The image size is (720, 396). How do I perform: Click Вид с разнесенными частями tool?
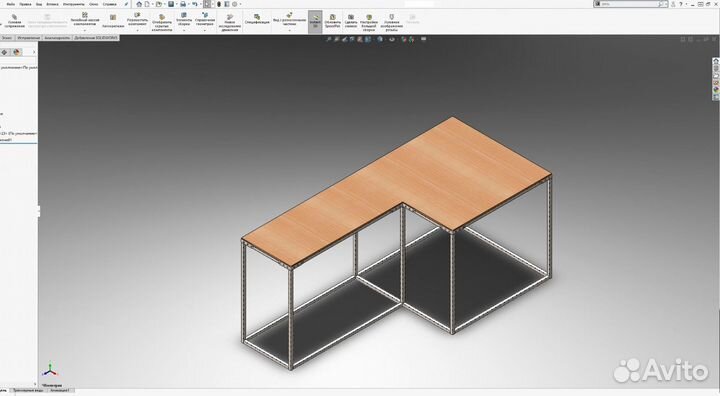[x=289, y=18]
